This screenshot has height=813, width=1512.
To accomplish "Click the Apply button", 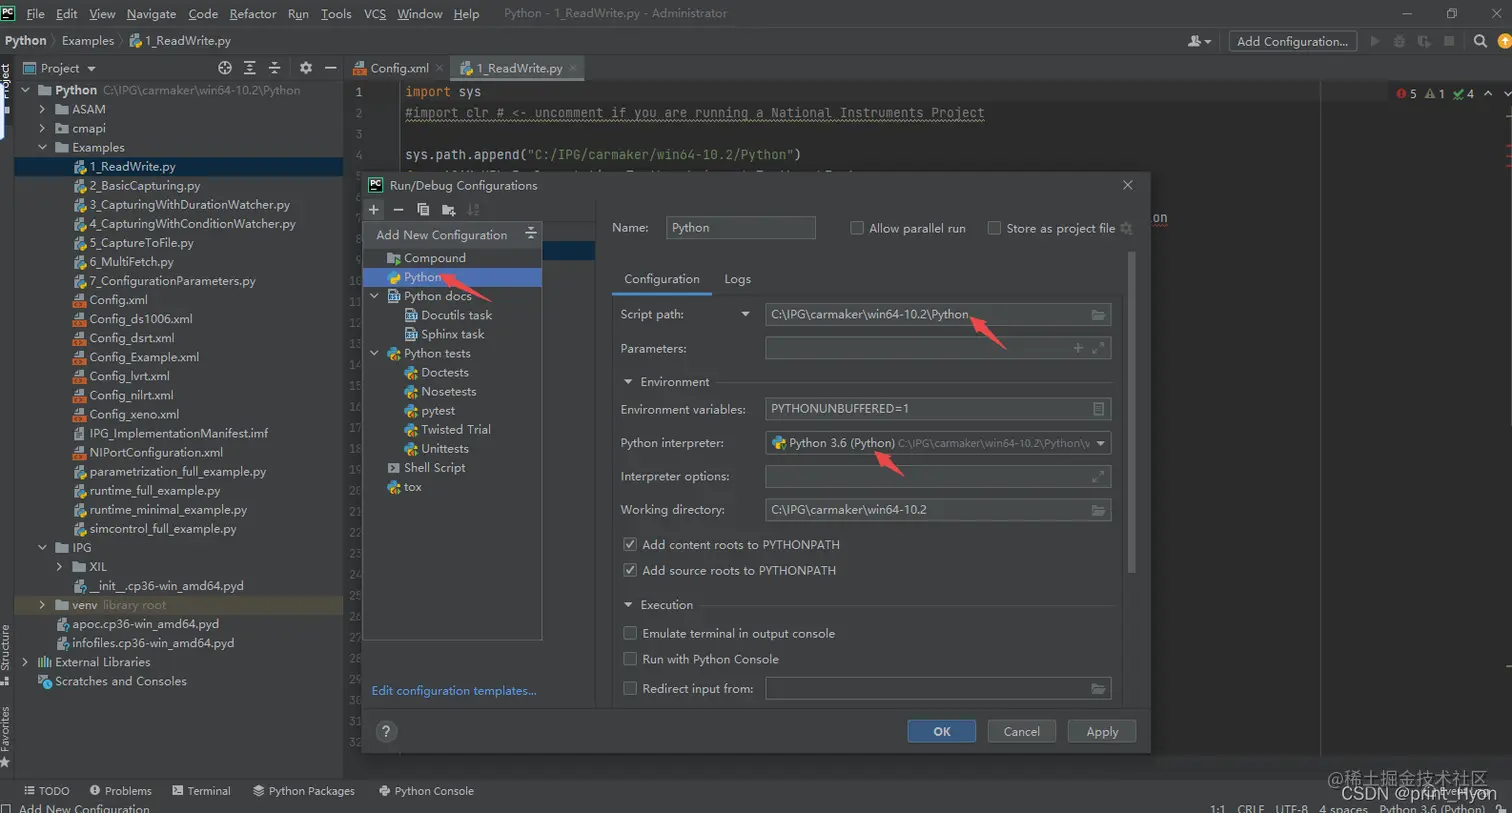I will 1102,731.
